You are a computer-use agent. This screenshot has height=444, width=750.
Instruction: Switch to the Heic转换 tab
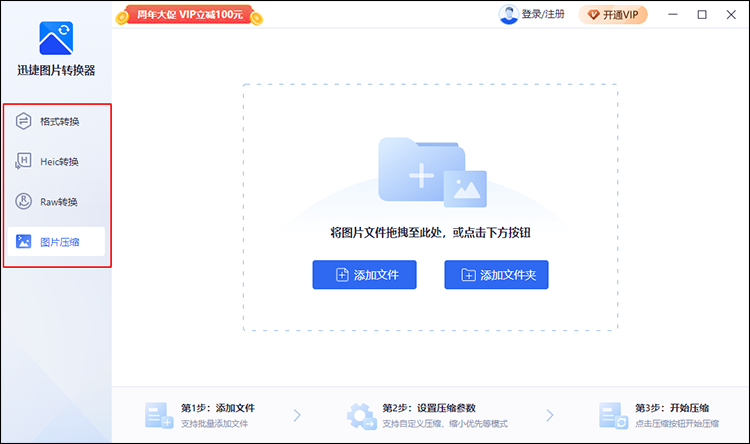[59, 161]
